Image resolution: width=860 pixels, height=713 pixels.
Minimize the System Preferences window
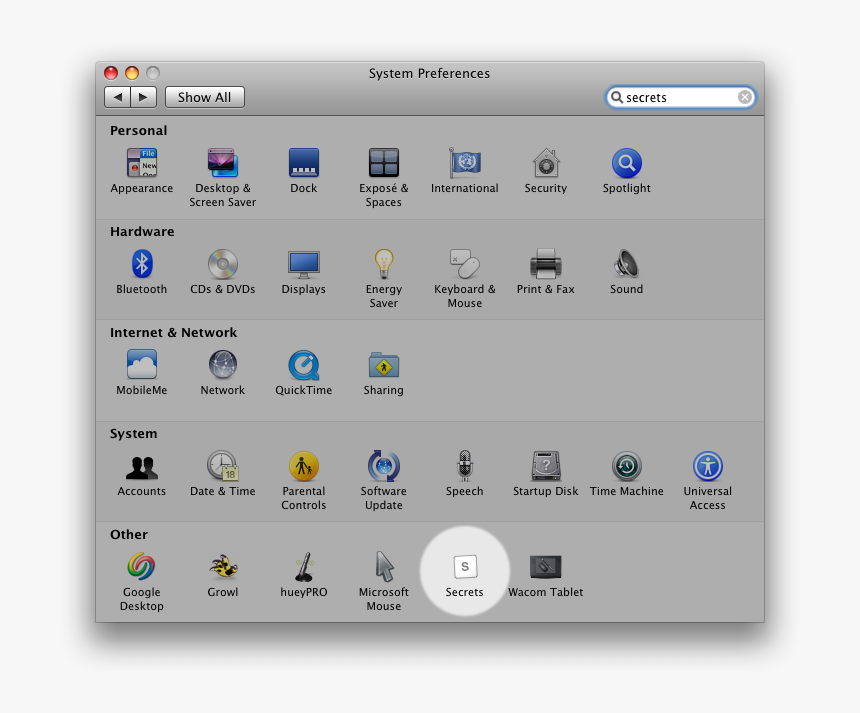[132, 73]
